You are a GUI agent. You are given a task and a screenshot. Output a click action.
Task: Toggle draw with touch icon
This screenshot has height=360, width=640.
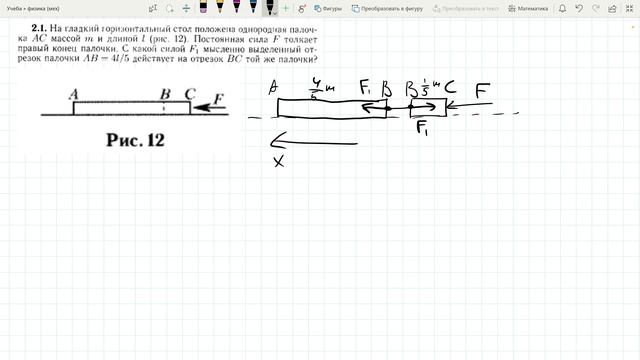pyautogui.click(x=302, y=8)
